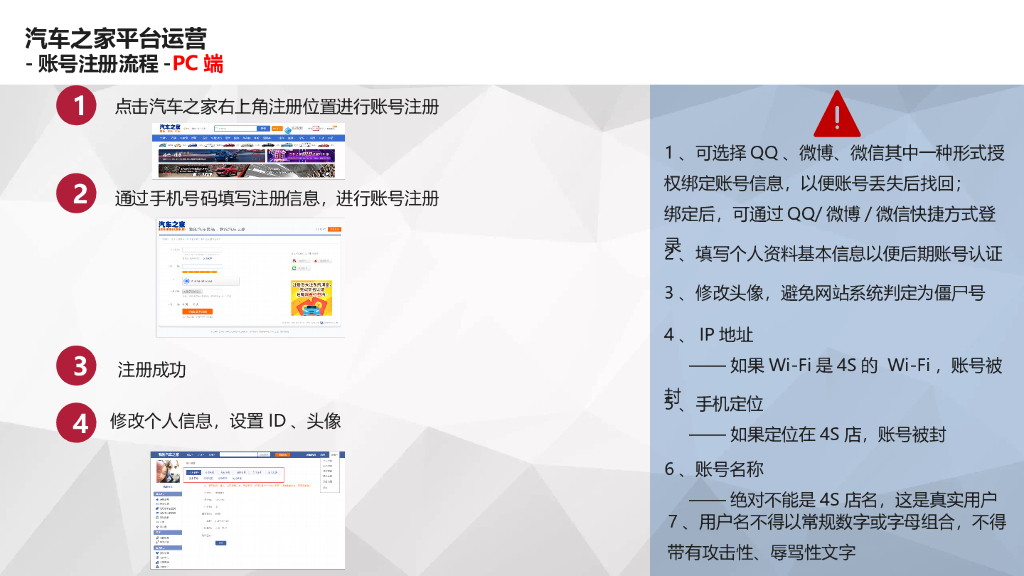The height and width of the screenshot is (576, 1024).
Task: Select note 2 填写个人资料基本信息以便后期账号认证
Action: point(848,254)
